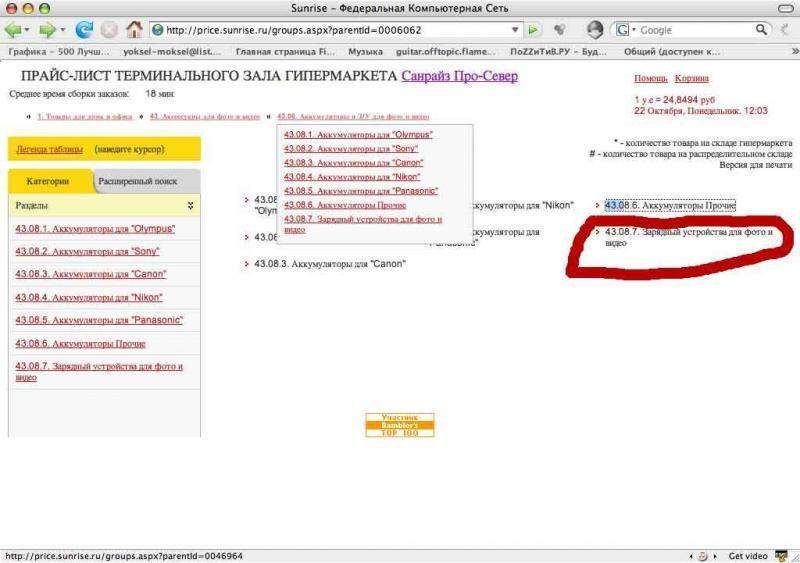Open main list '43.08.6. Аккумуляторы Прочие'
The image size is (800, 563).
point(670,205)
